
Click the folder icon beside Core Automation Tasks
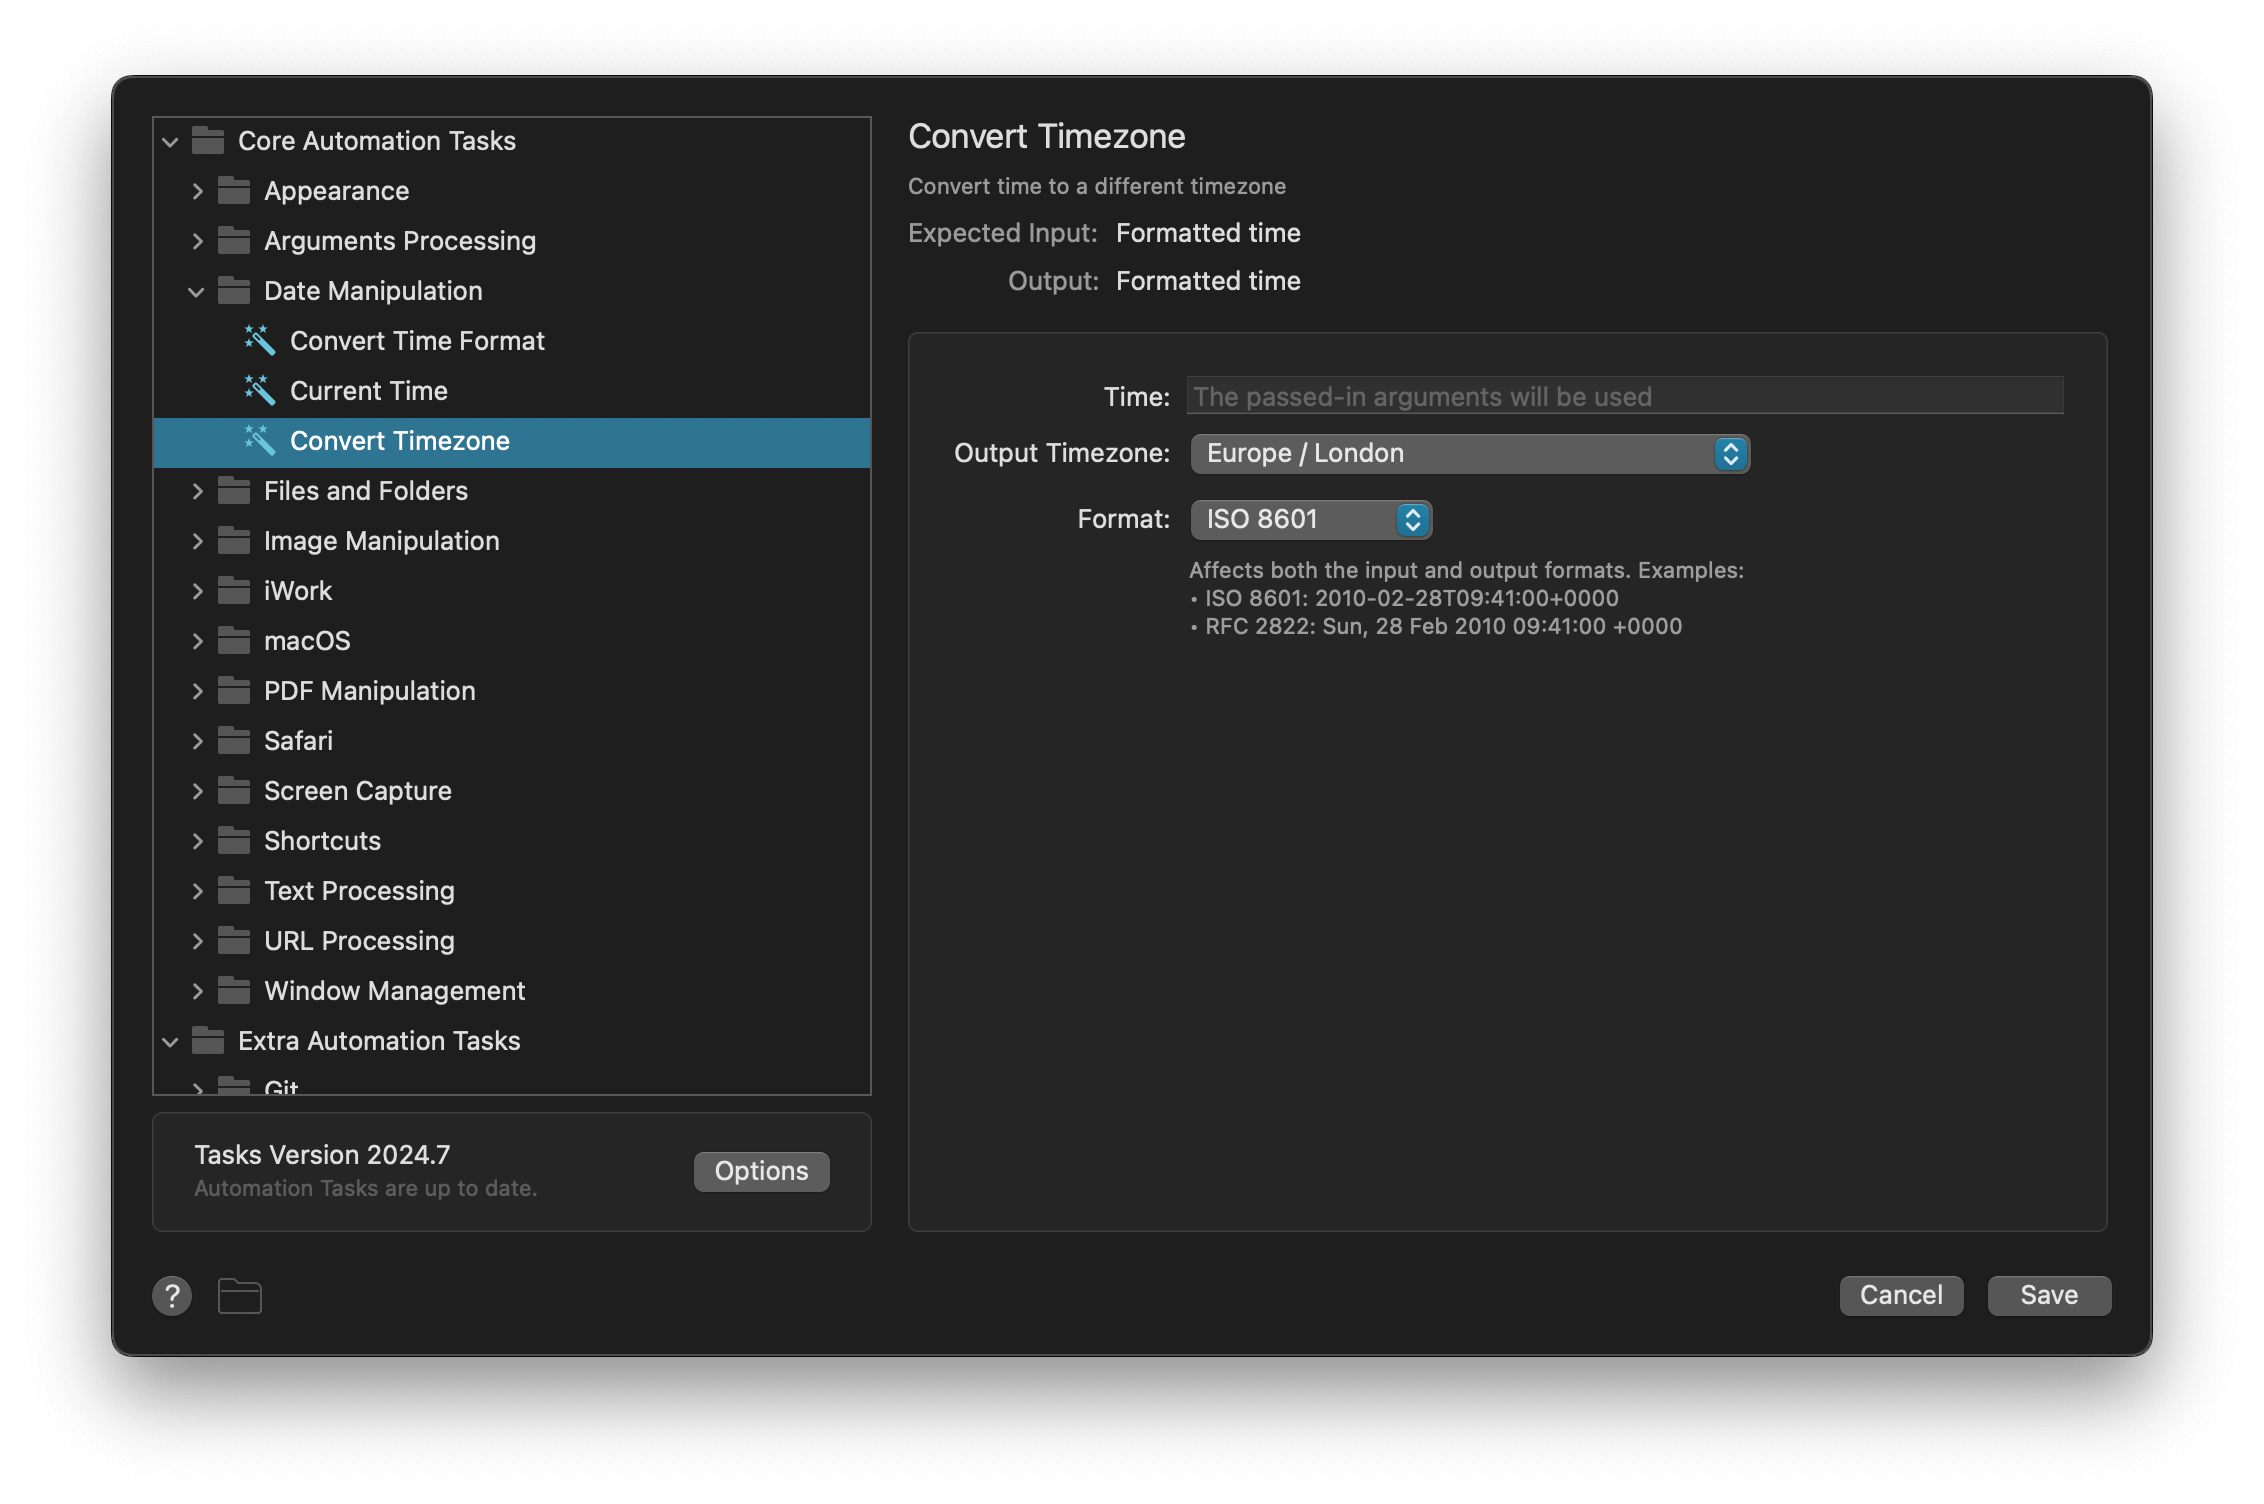click(x=206, y=140)
